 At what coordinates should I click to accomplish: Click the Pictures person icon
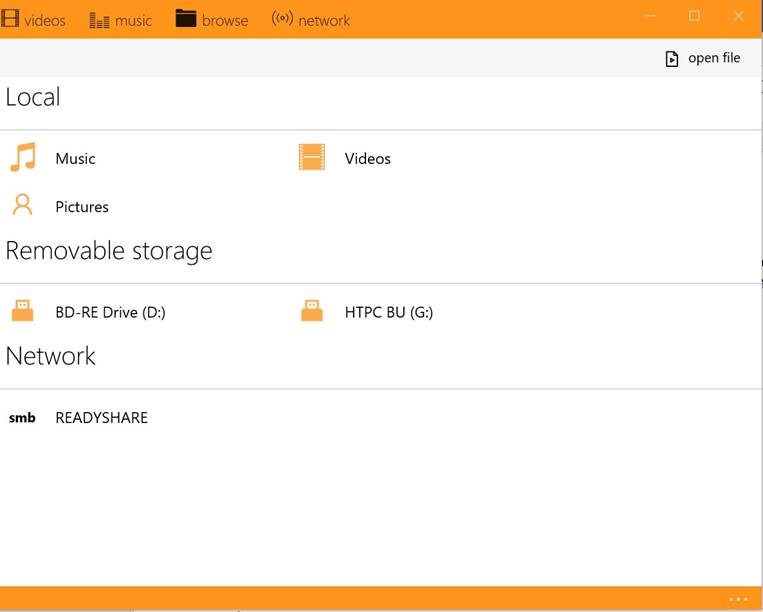(x=22, y=205)
